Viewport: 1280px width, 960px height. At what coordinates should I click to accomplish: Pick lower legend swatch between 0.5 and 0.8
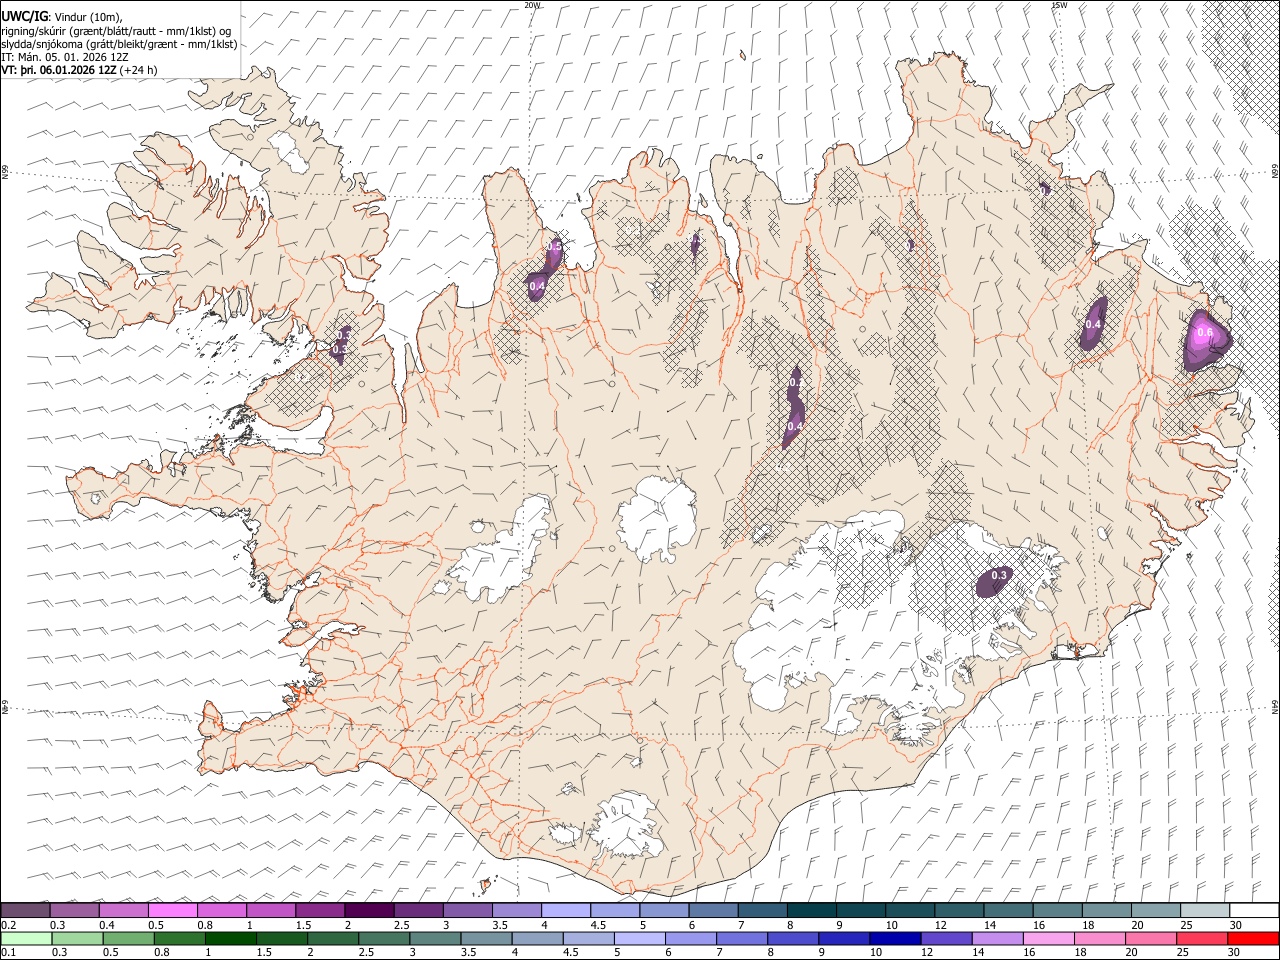(129, 938)
